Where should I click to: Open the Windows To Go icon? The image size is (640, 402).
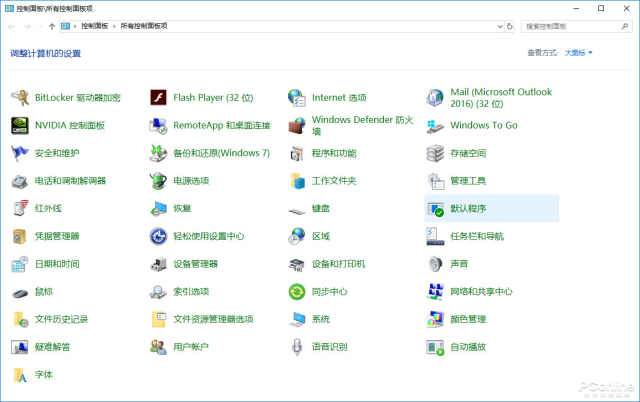[x=435, y=126]
